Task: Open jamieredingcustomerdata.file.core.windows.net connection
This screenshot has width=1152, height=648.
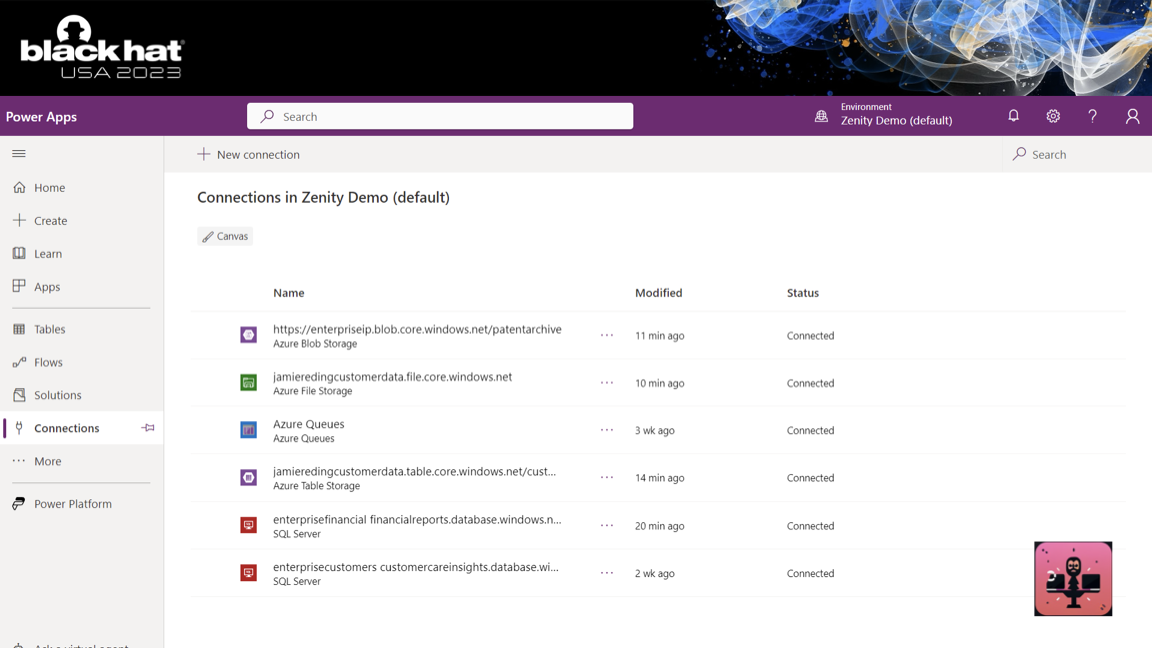Action: tap(392, 377)
